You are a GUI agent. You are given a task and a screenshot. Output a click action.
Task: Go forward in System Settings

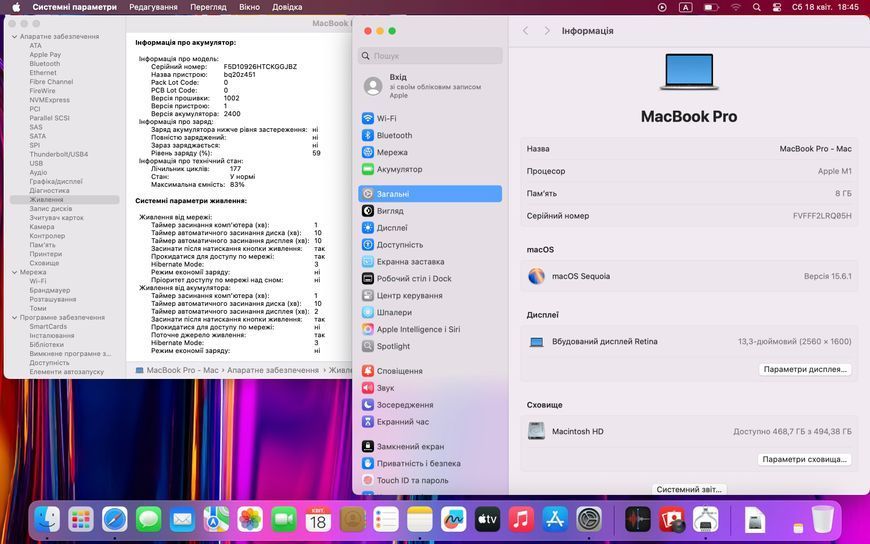tap(547, 31)
